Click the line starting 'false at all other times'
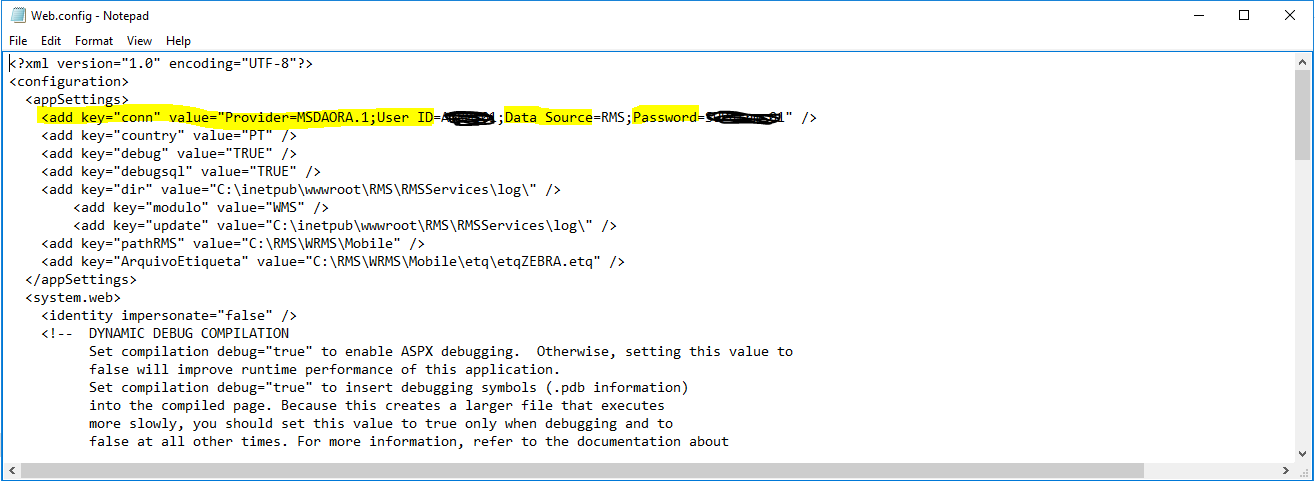 click(x=409, y=442)
